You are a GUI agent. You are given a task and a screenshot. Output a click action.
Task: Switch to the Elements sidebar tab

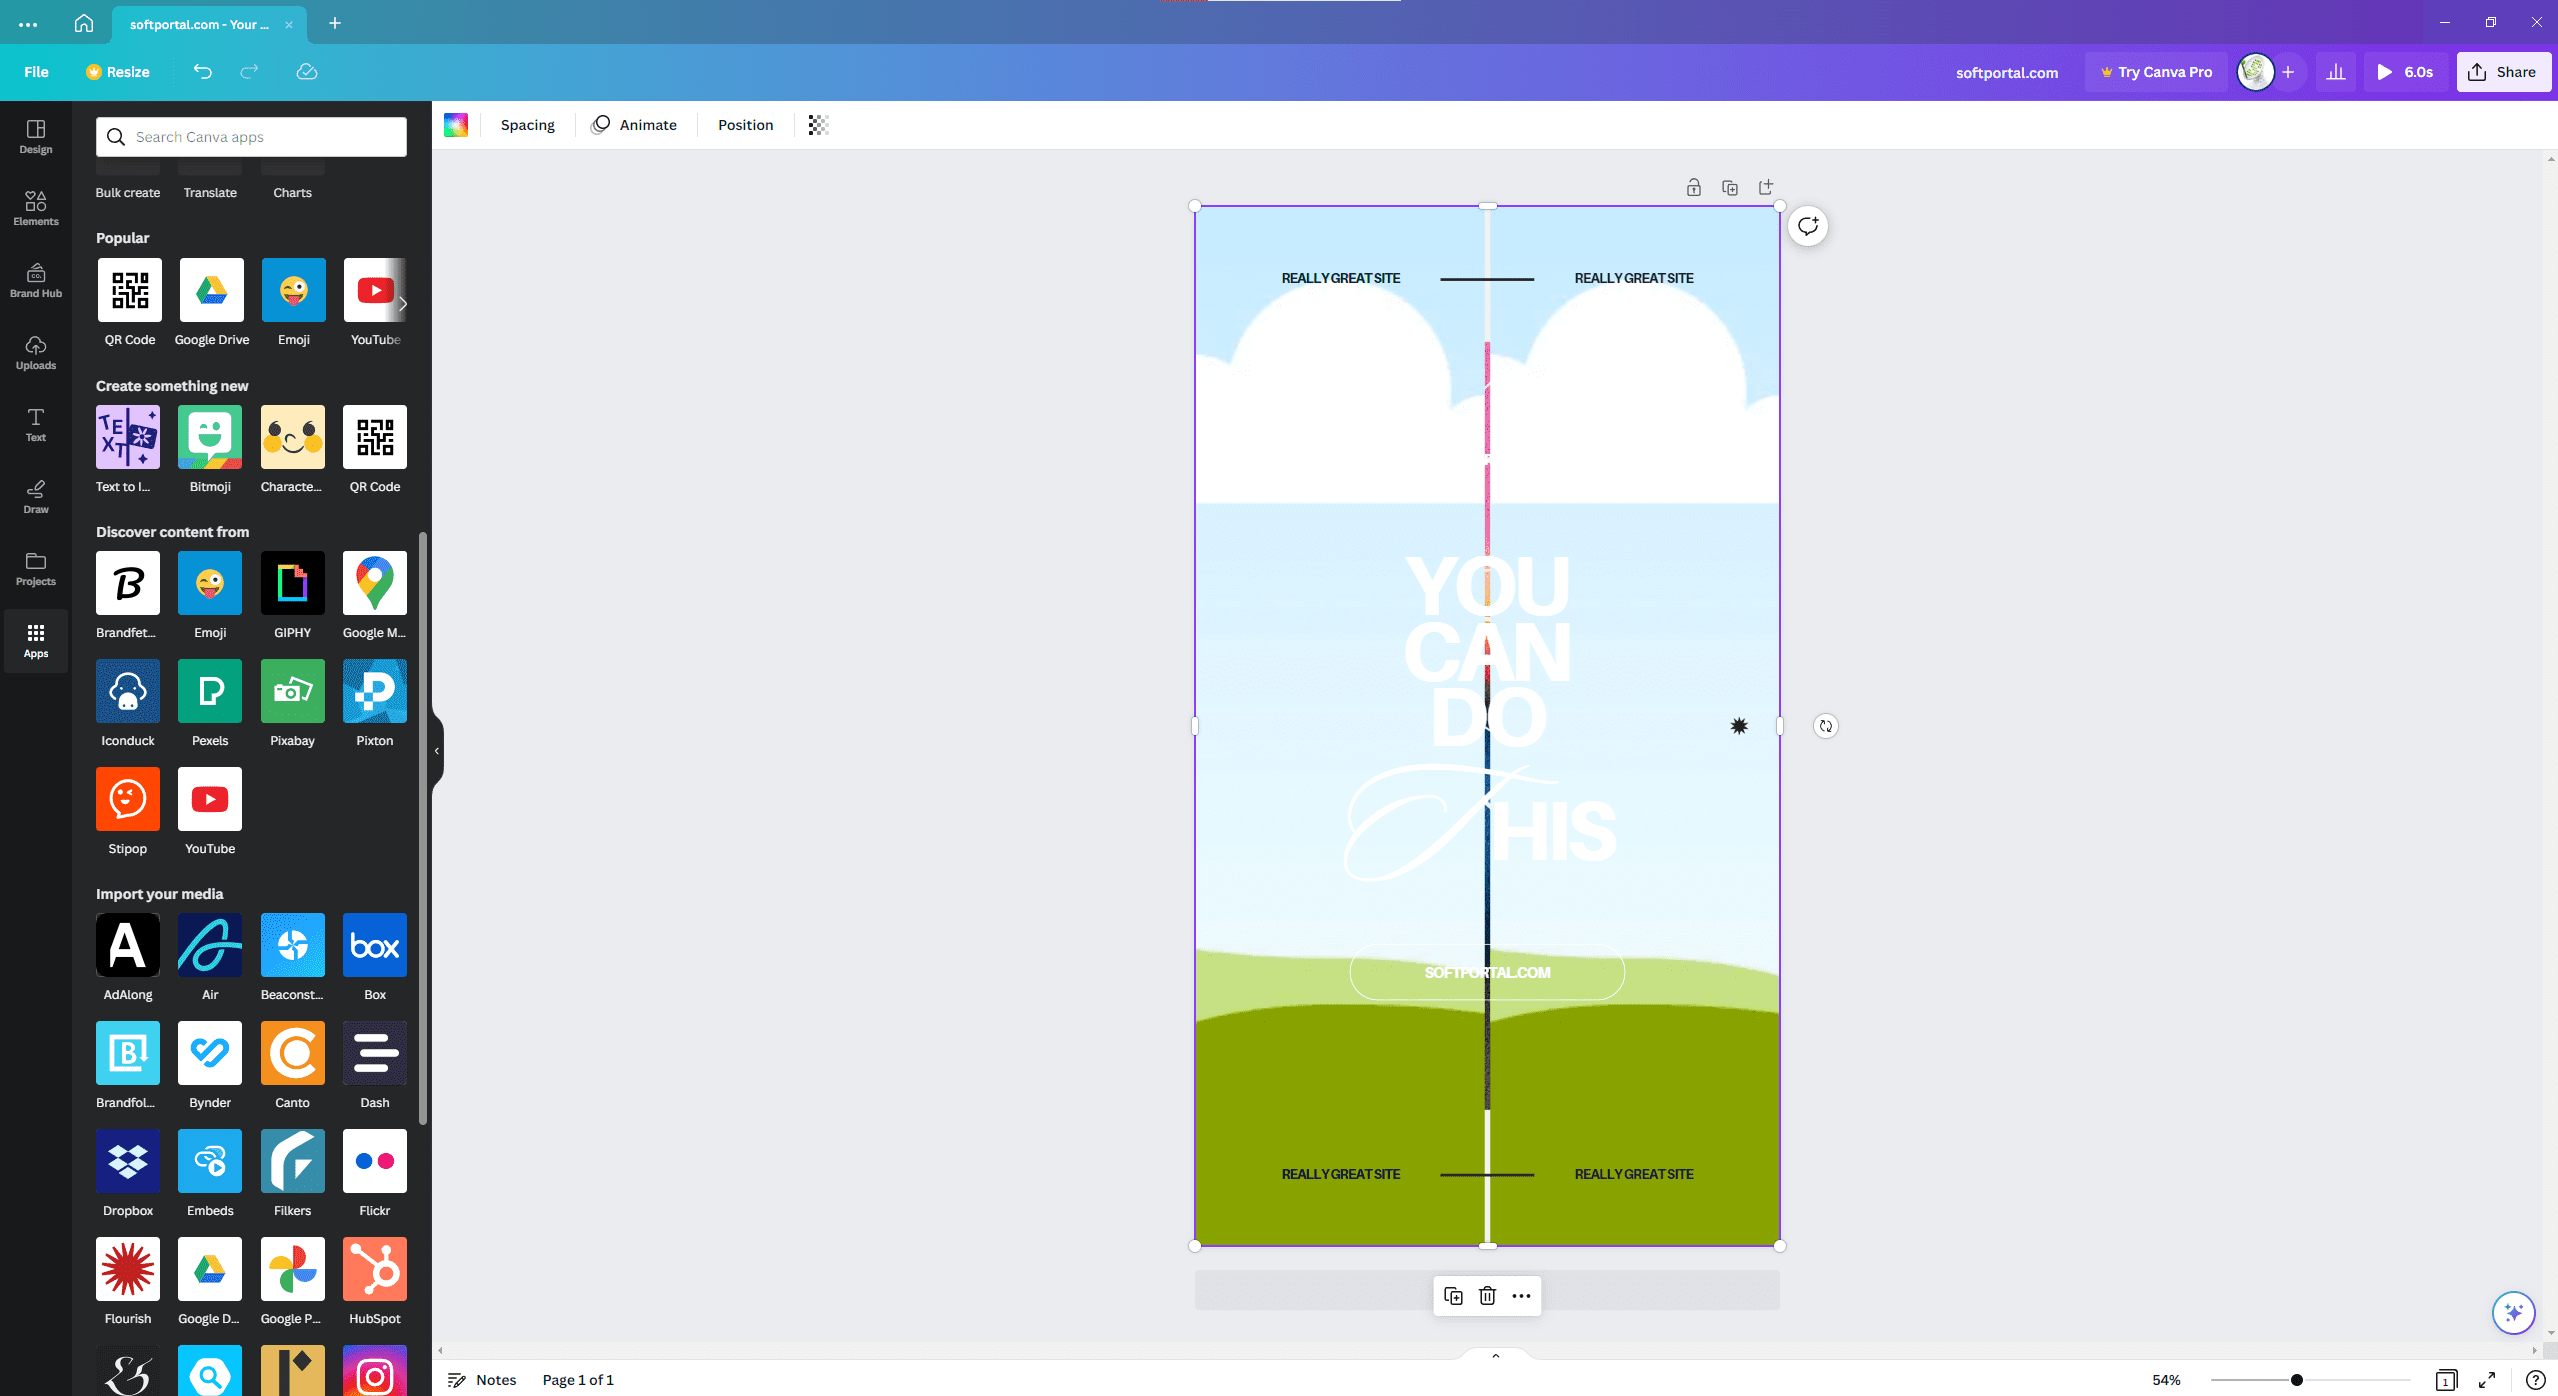pyautogui.click(x=36, y=208)
